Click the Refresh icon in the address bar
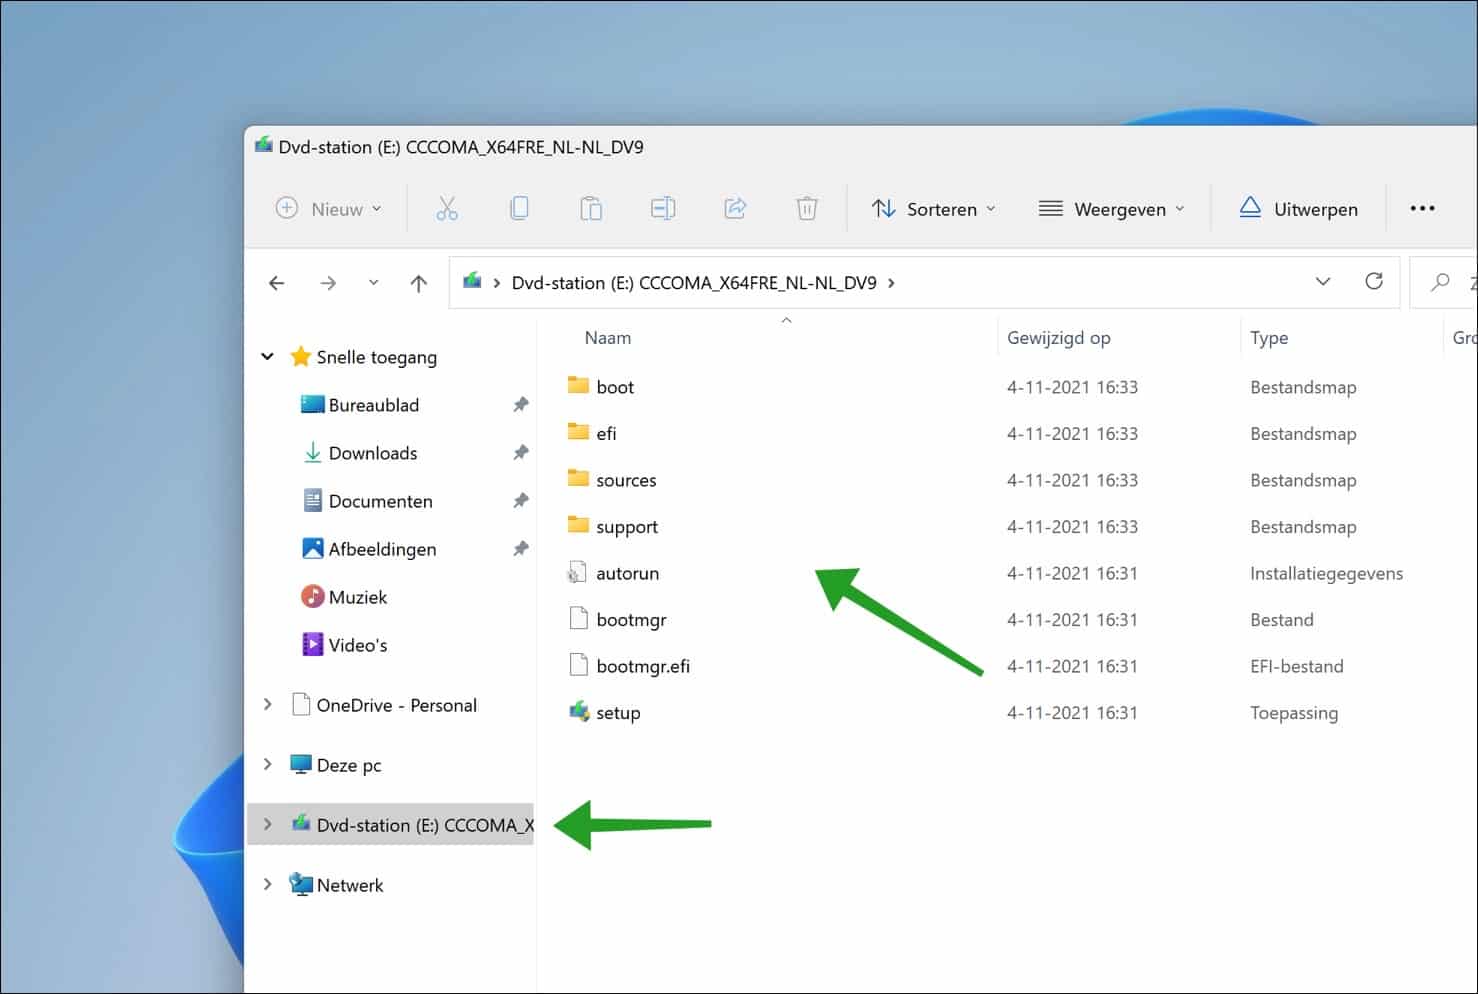This screenshot has width=1478, height=994. click(x=1374, y=281)
